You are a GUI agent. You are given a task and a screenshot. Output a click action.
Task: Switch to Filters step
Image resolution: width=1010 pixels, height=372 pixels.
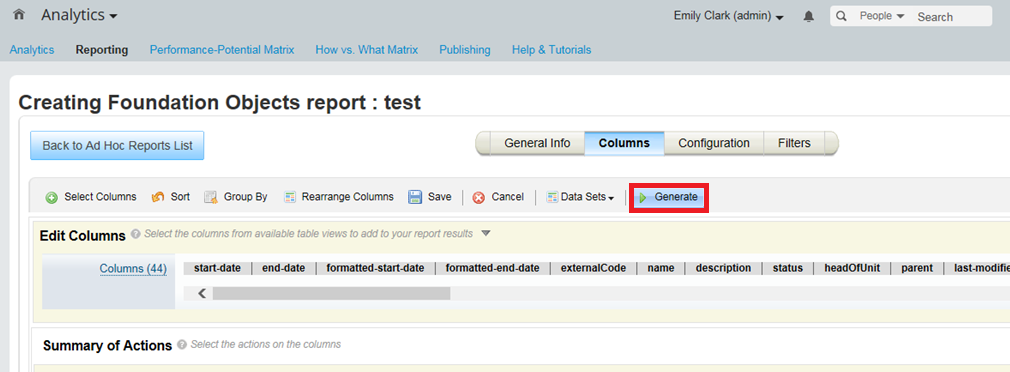click(x=794, y=143)
